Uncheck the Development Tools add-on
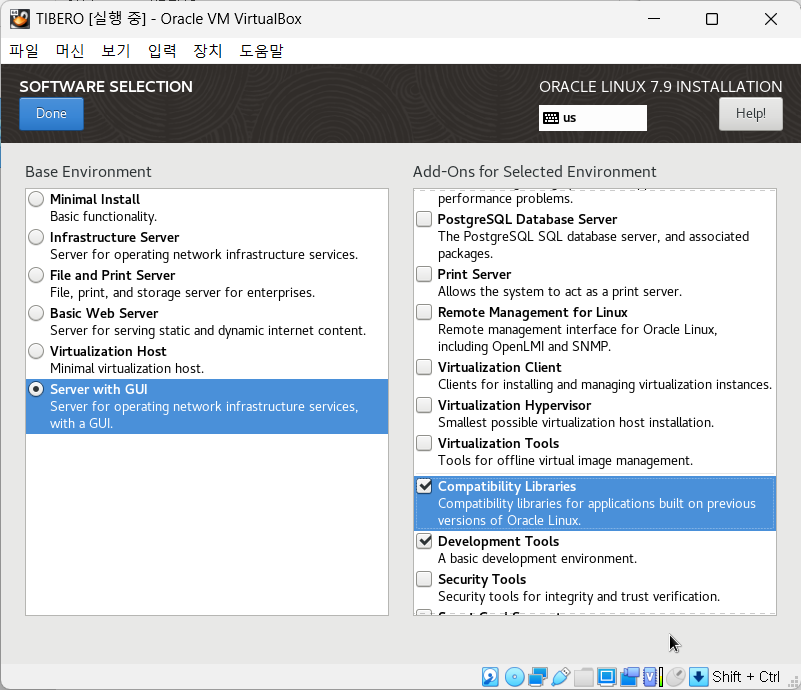The height and width of the screenshot is (690, 801). [424, 541]
